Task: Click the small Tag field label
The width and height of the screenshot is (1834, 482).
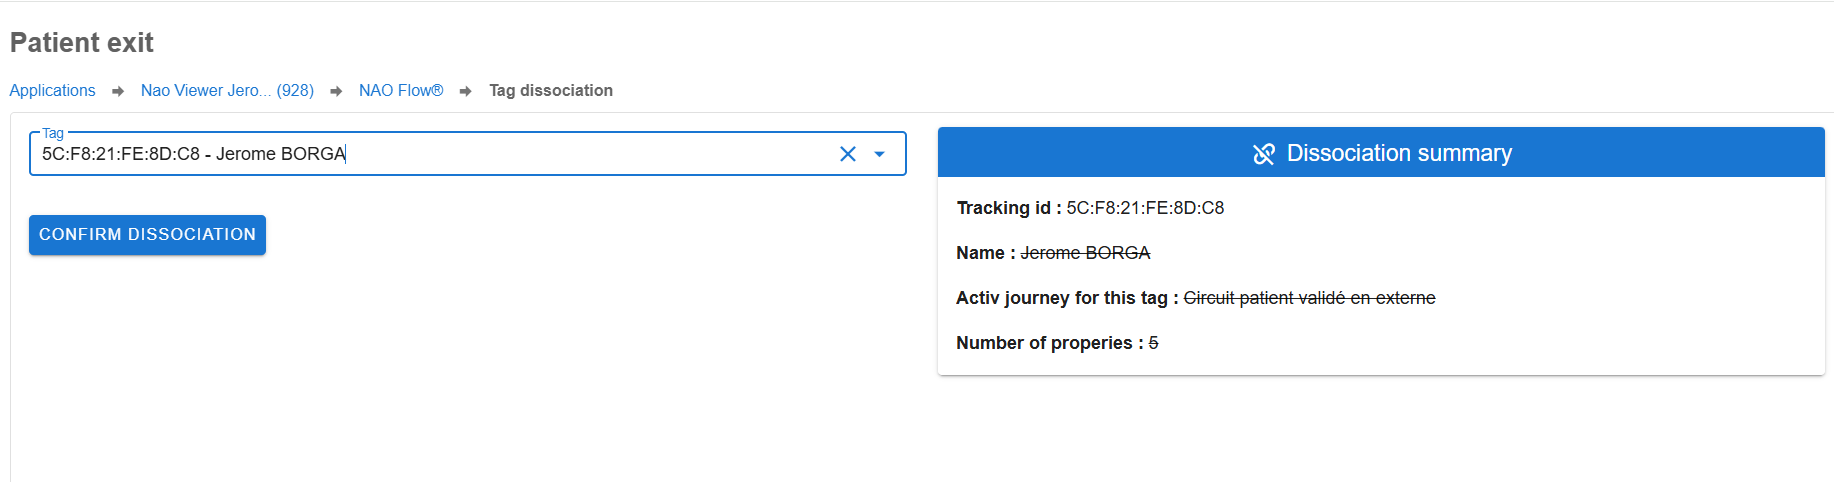Action: pos(53,133)
